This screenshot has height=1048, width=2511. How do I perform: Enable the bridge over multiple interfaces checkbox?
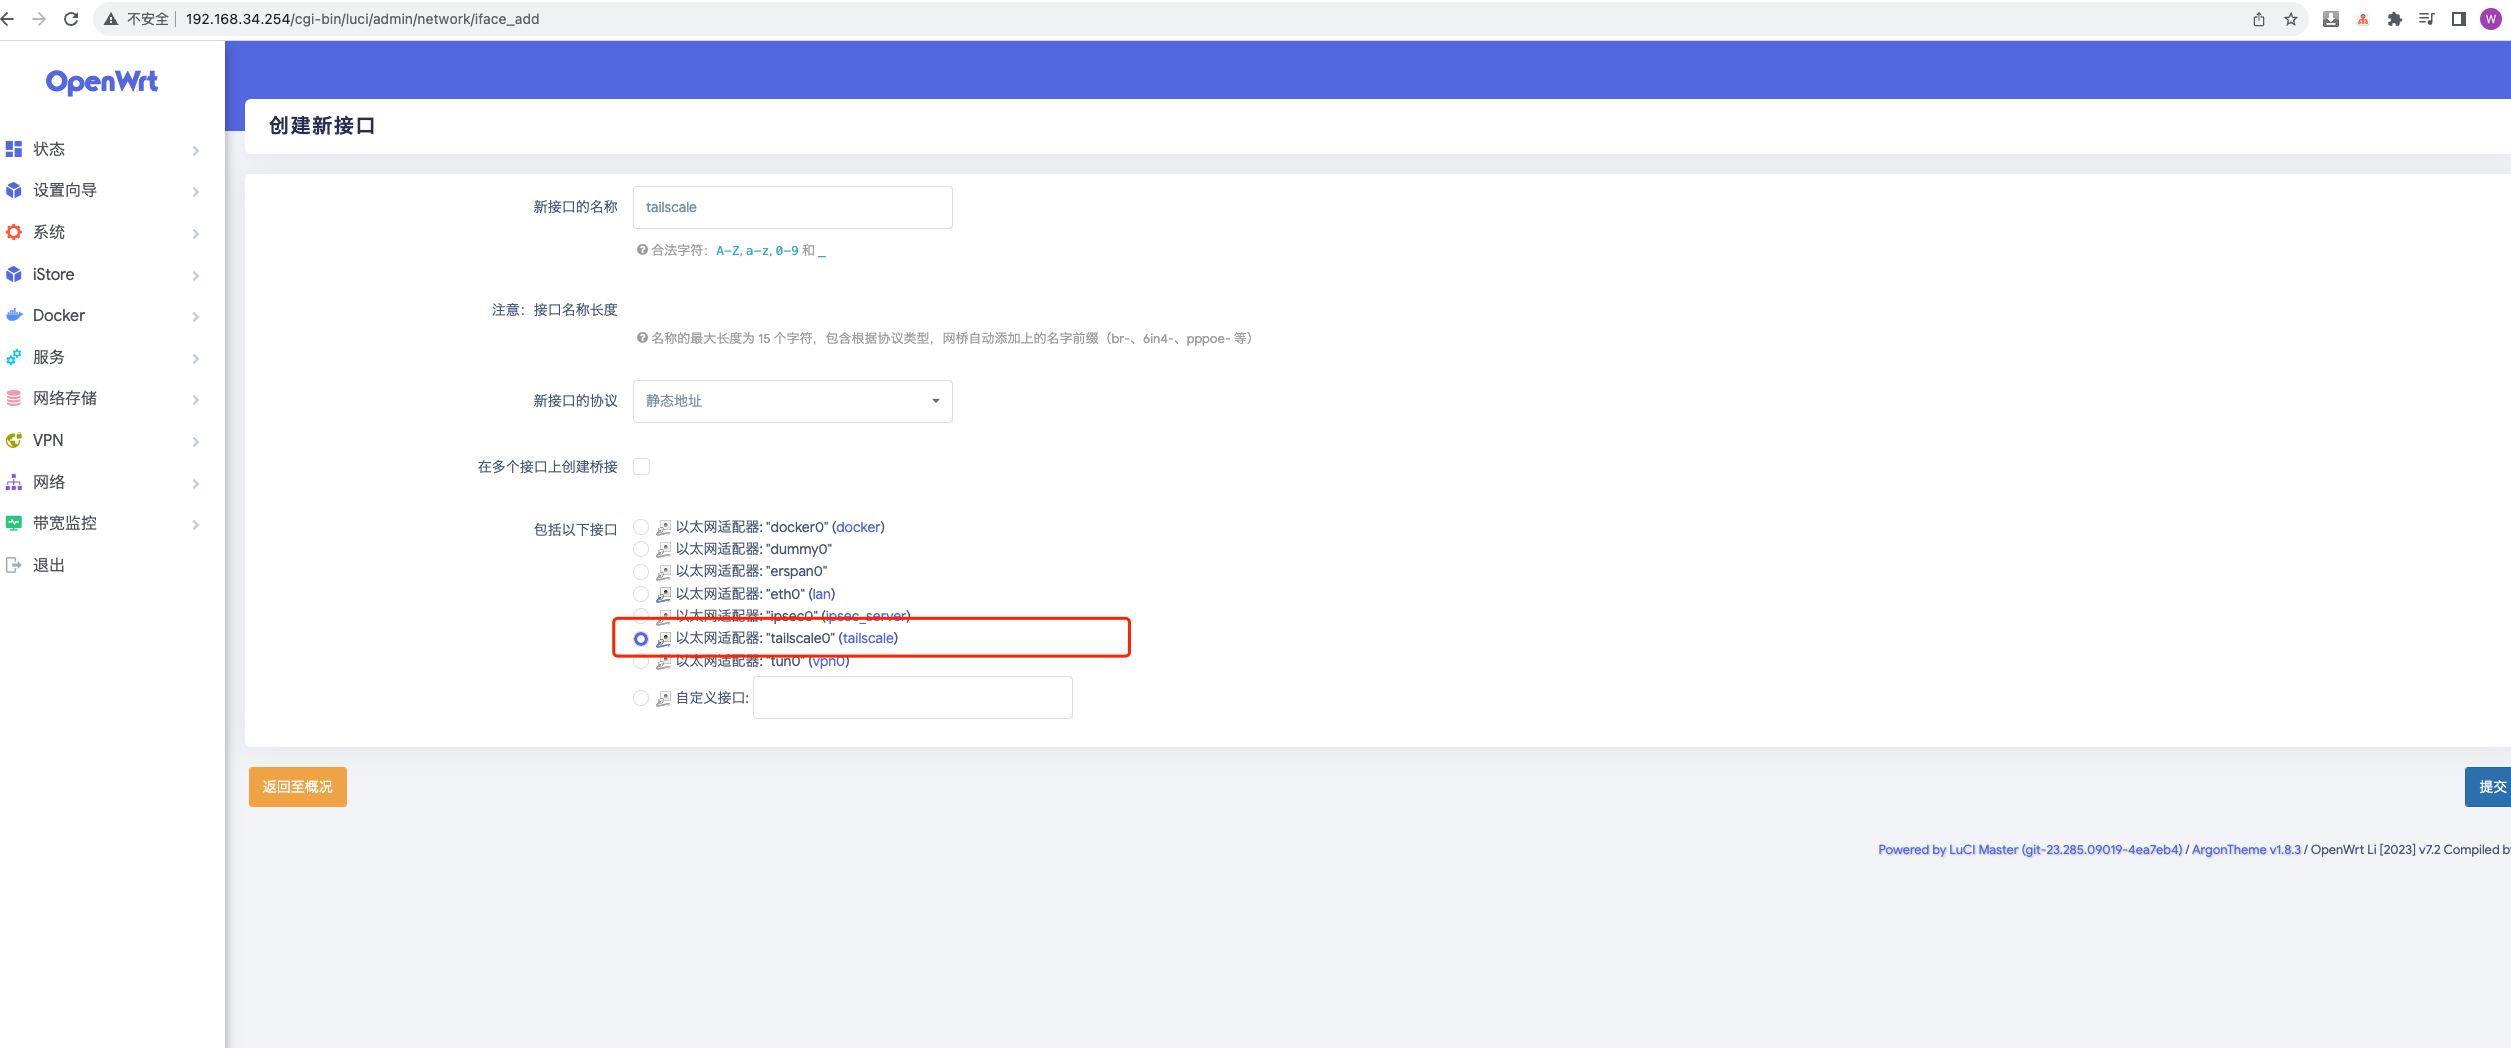642,467
